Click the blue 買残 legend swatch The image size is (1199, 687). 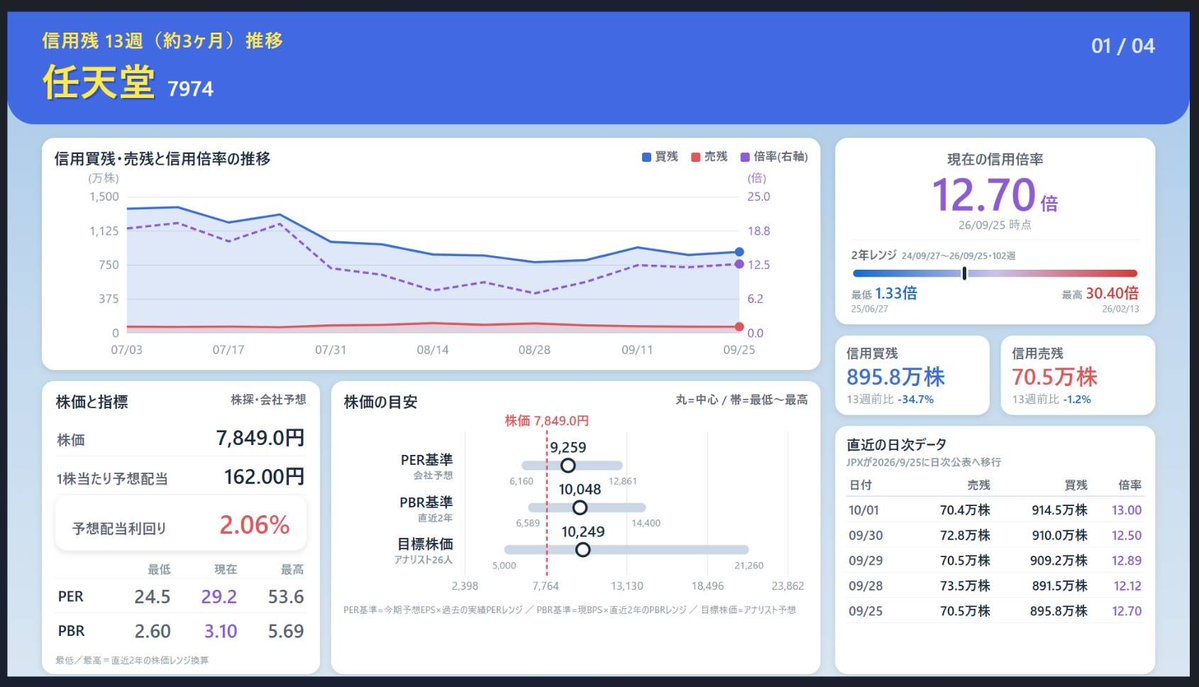point(646,157)
